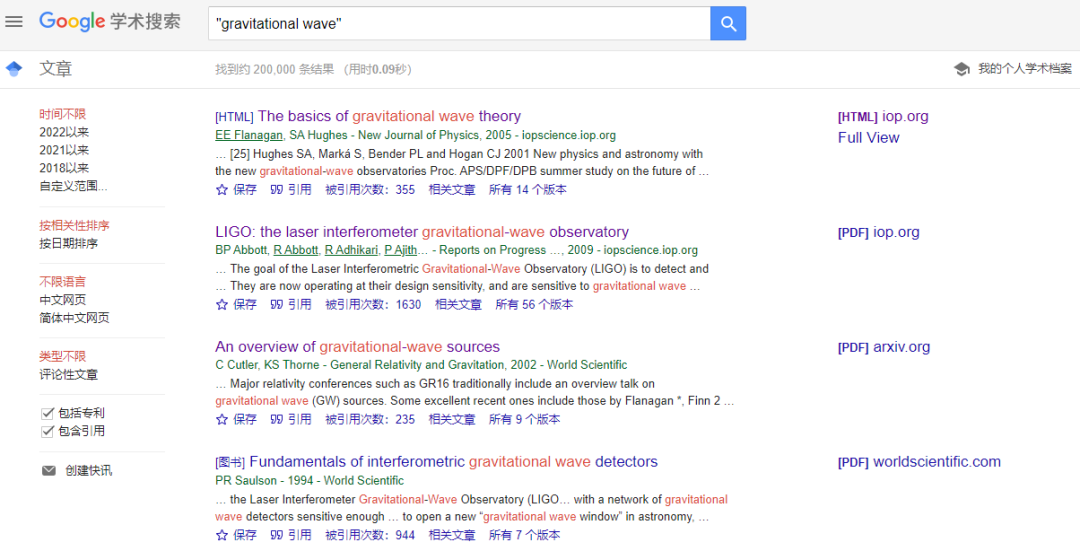Open [PDF] iop.org link for LIGO result

pyautogui.click(x=879, y=232)
